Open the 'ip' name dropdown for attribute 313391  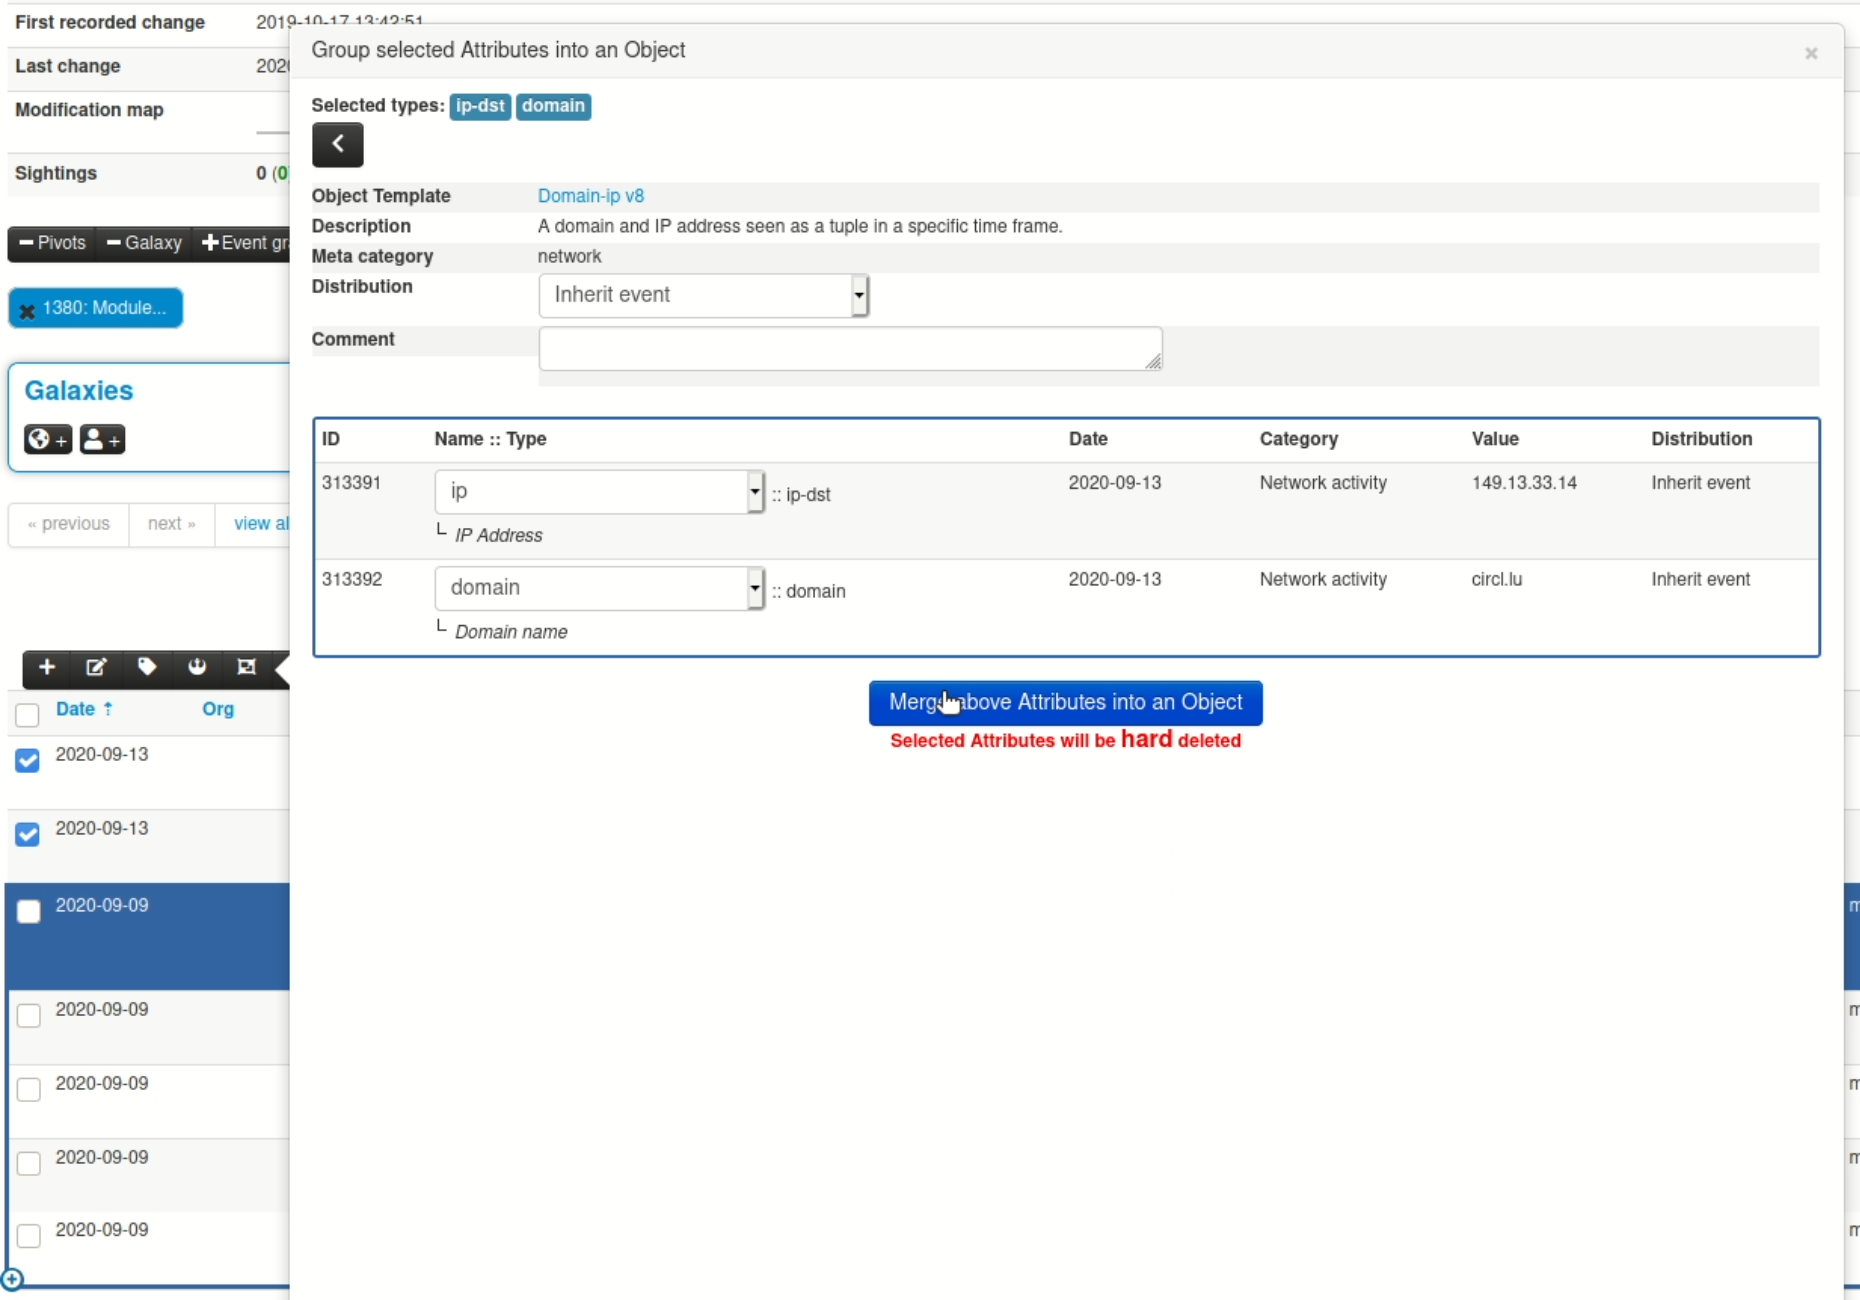[x=599, y=492]
